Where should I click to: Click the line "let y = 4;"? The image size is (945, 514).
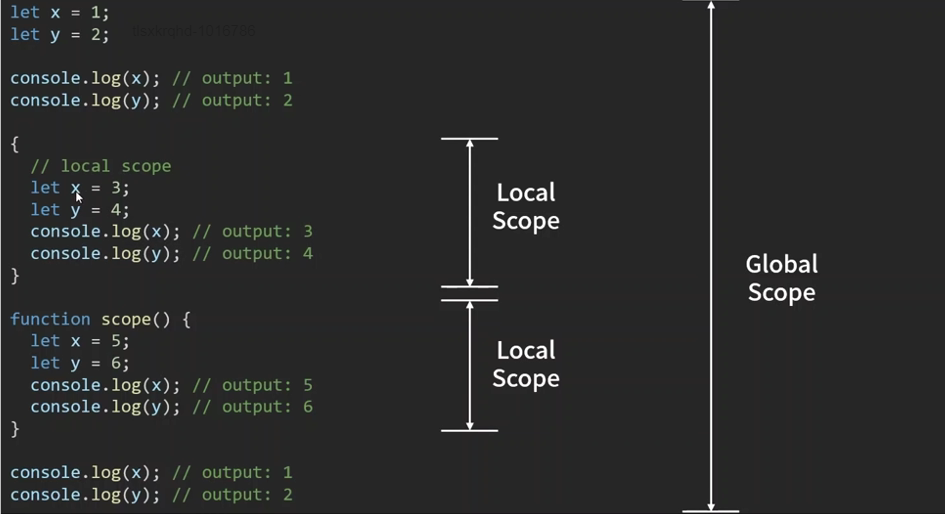[80, 210]
